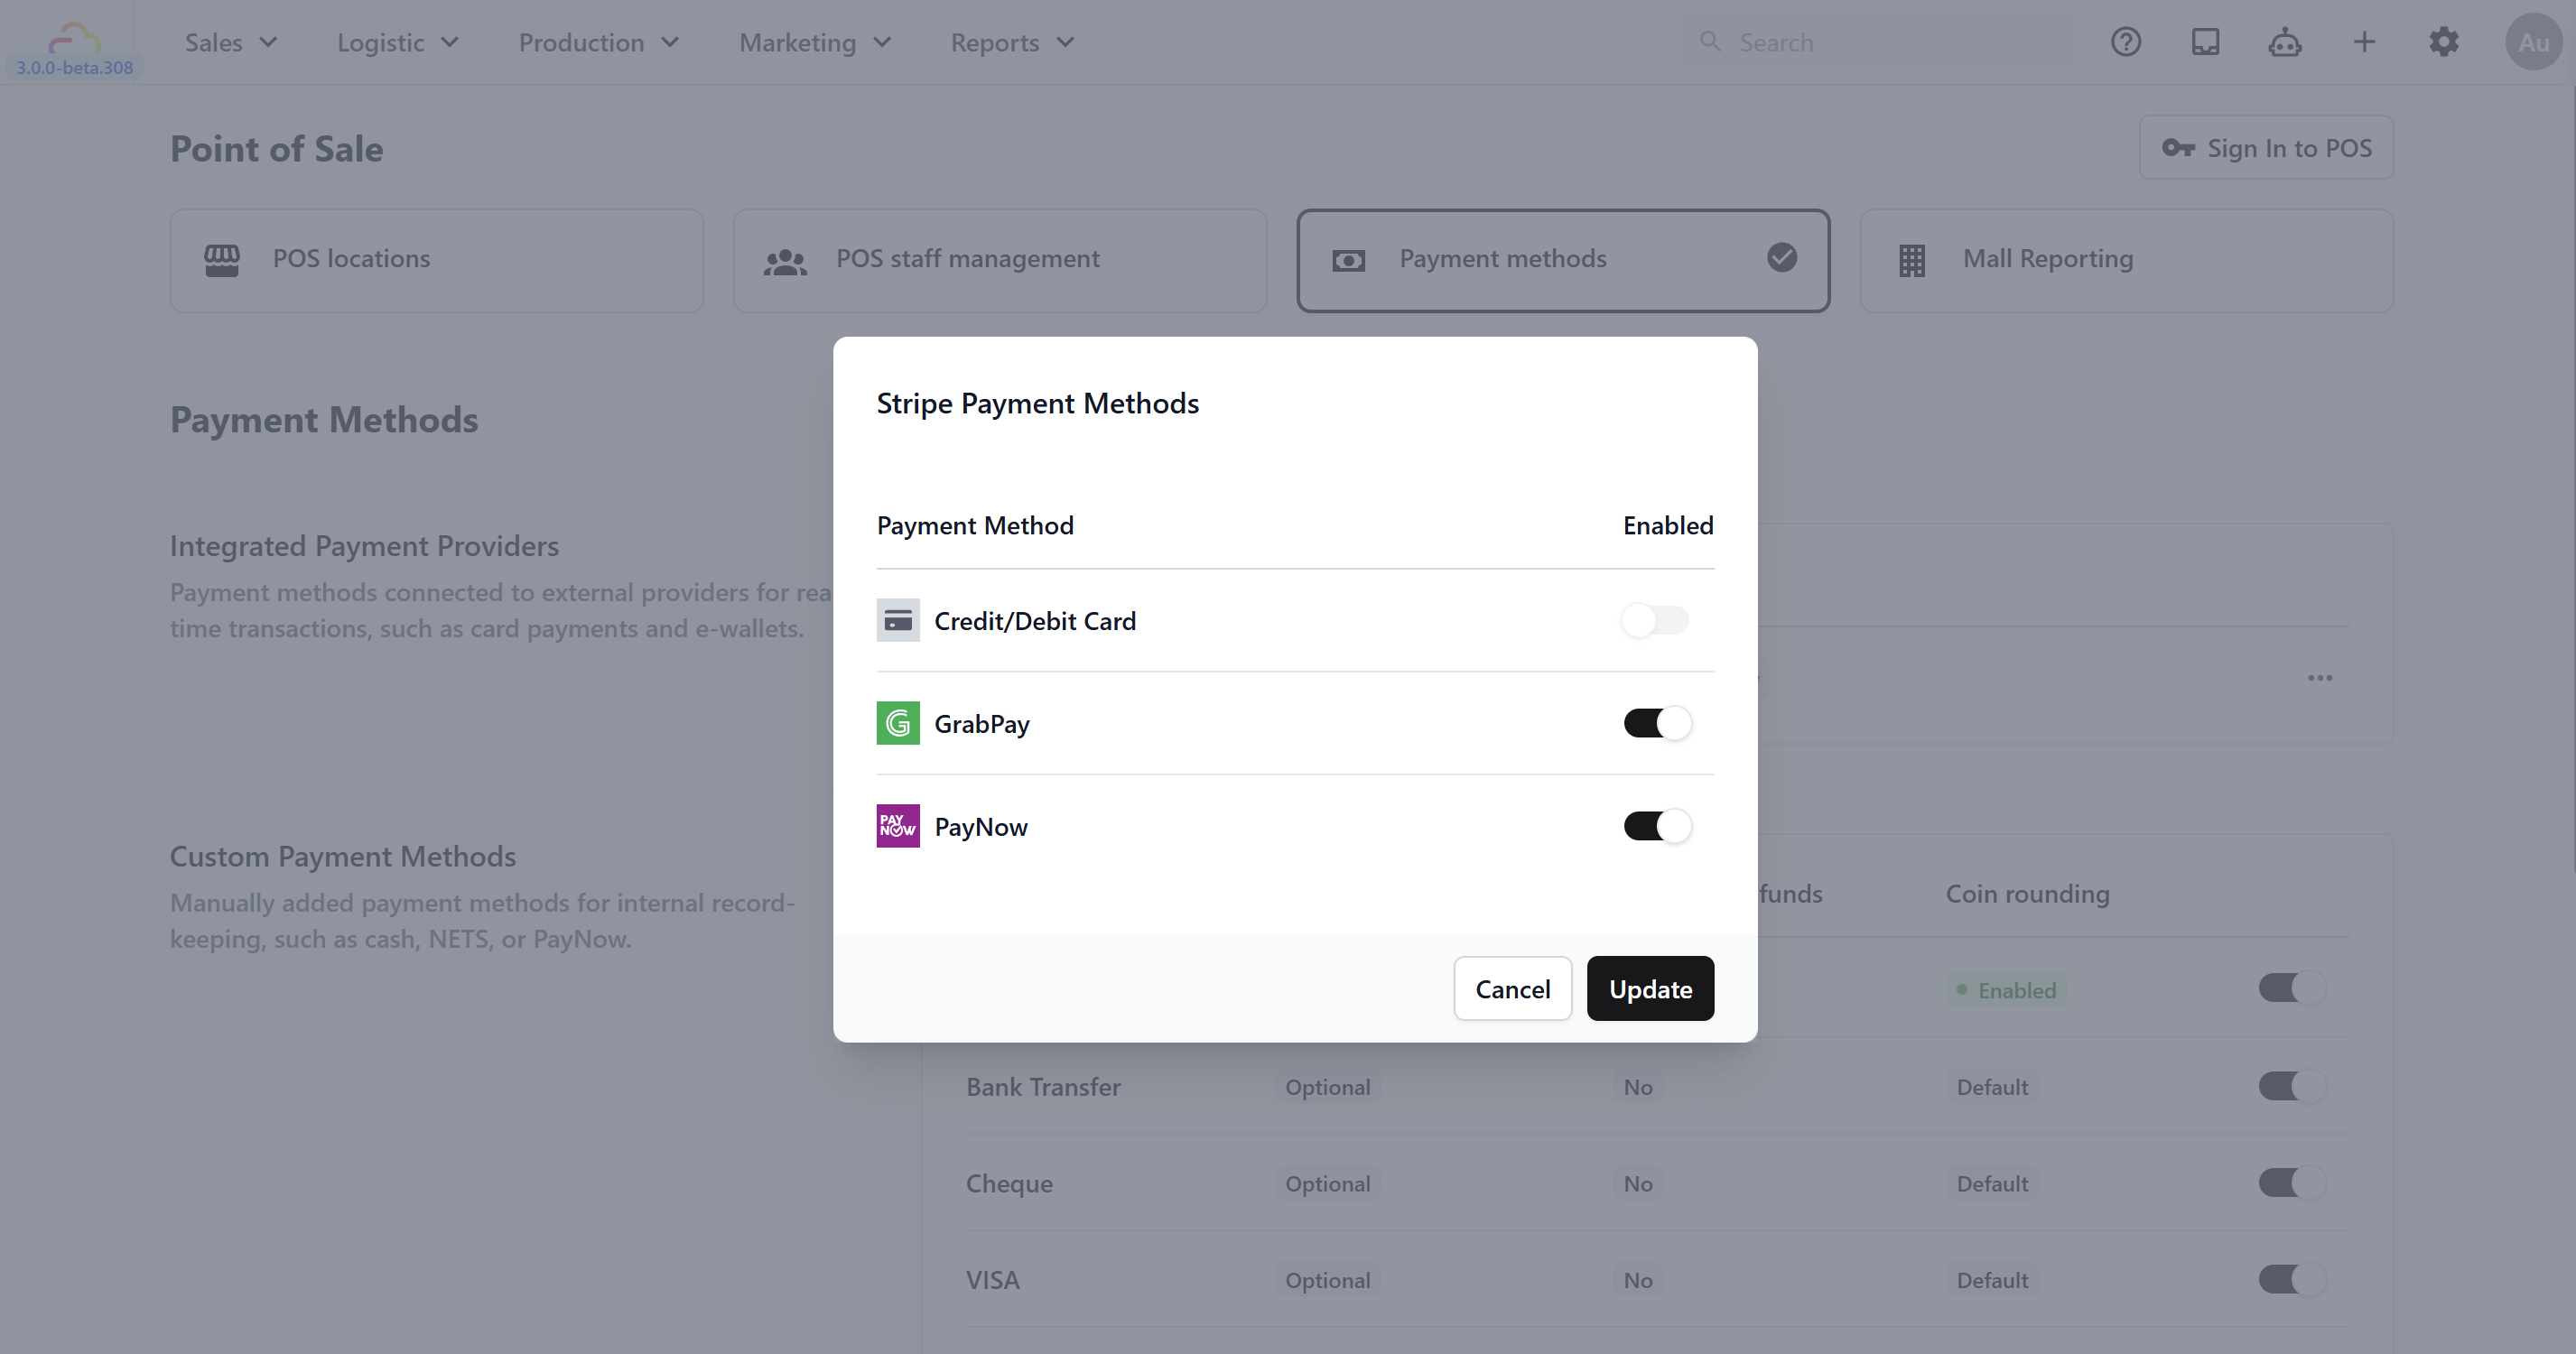Screen dimensions: 2576x1354
Task: Click the green Enabled coin rounding badge
Action: [2006, 990]
